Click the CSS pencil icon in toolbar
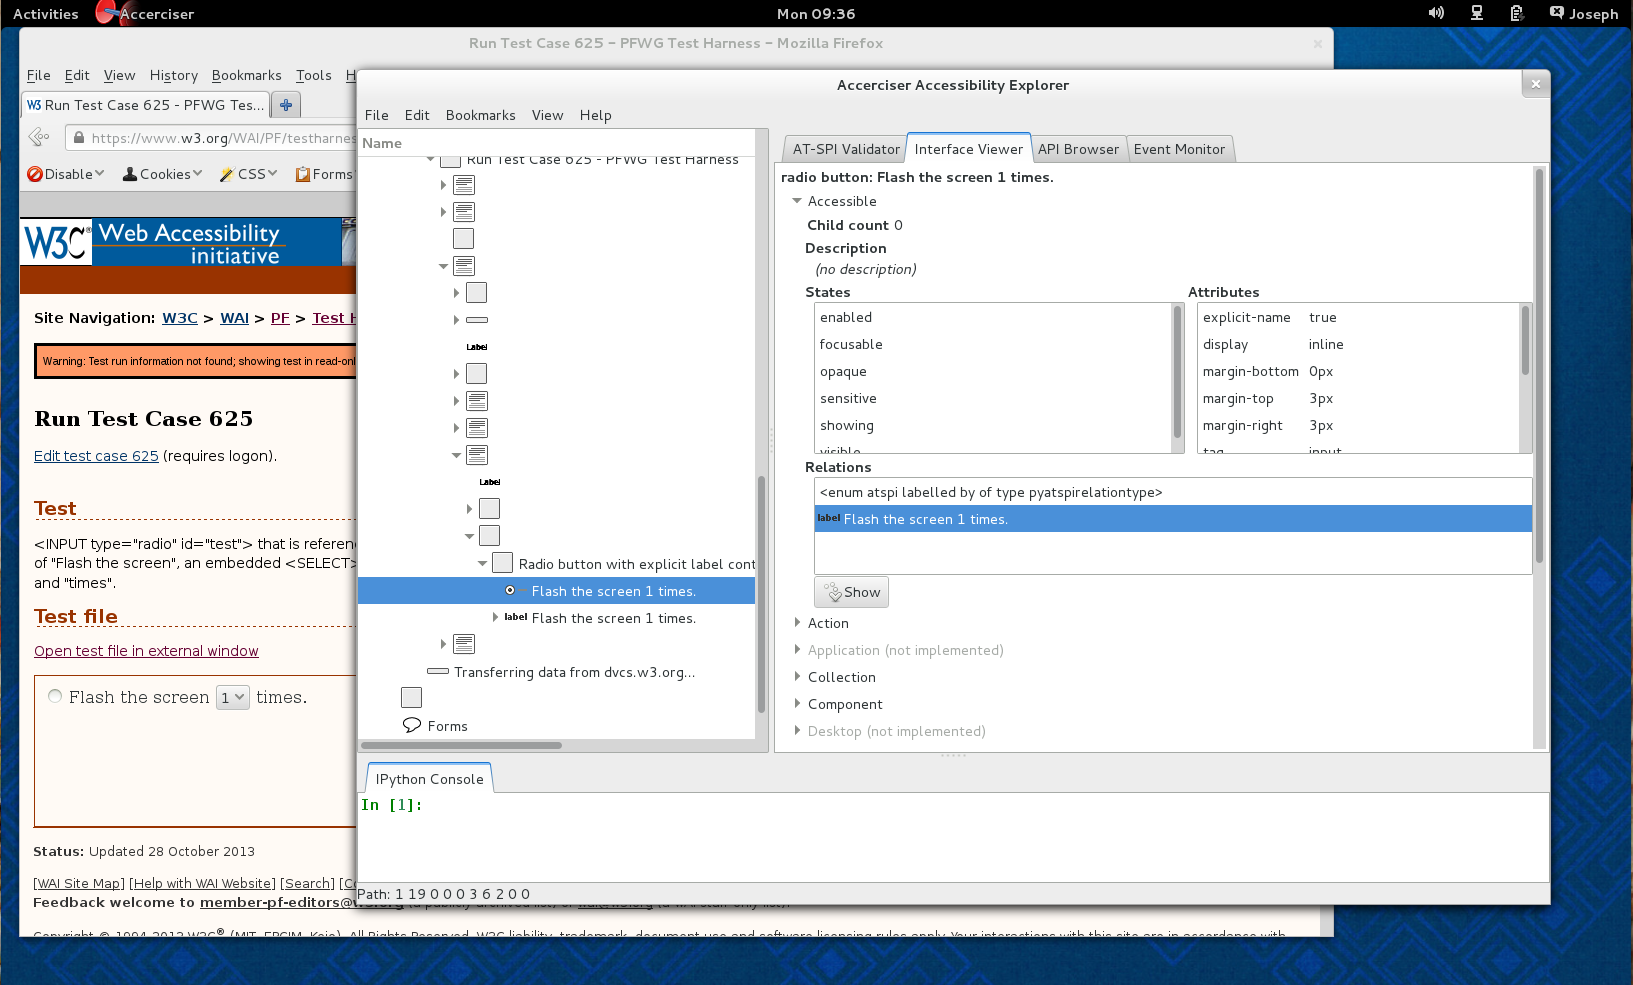Image resolution: width=1633 pixels, height=985 pixels. pos(228,174)
